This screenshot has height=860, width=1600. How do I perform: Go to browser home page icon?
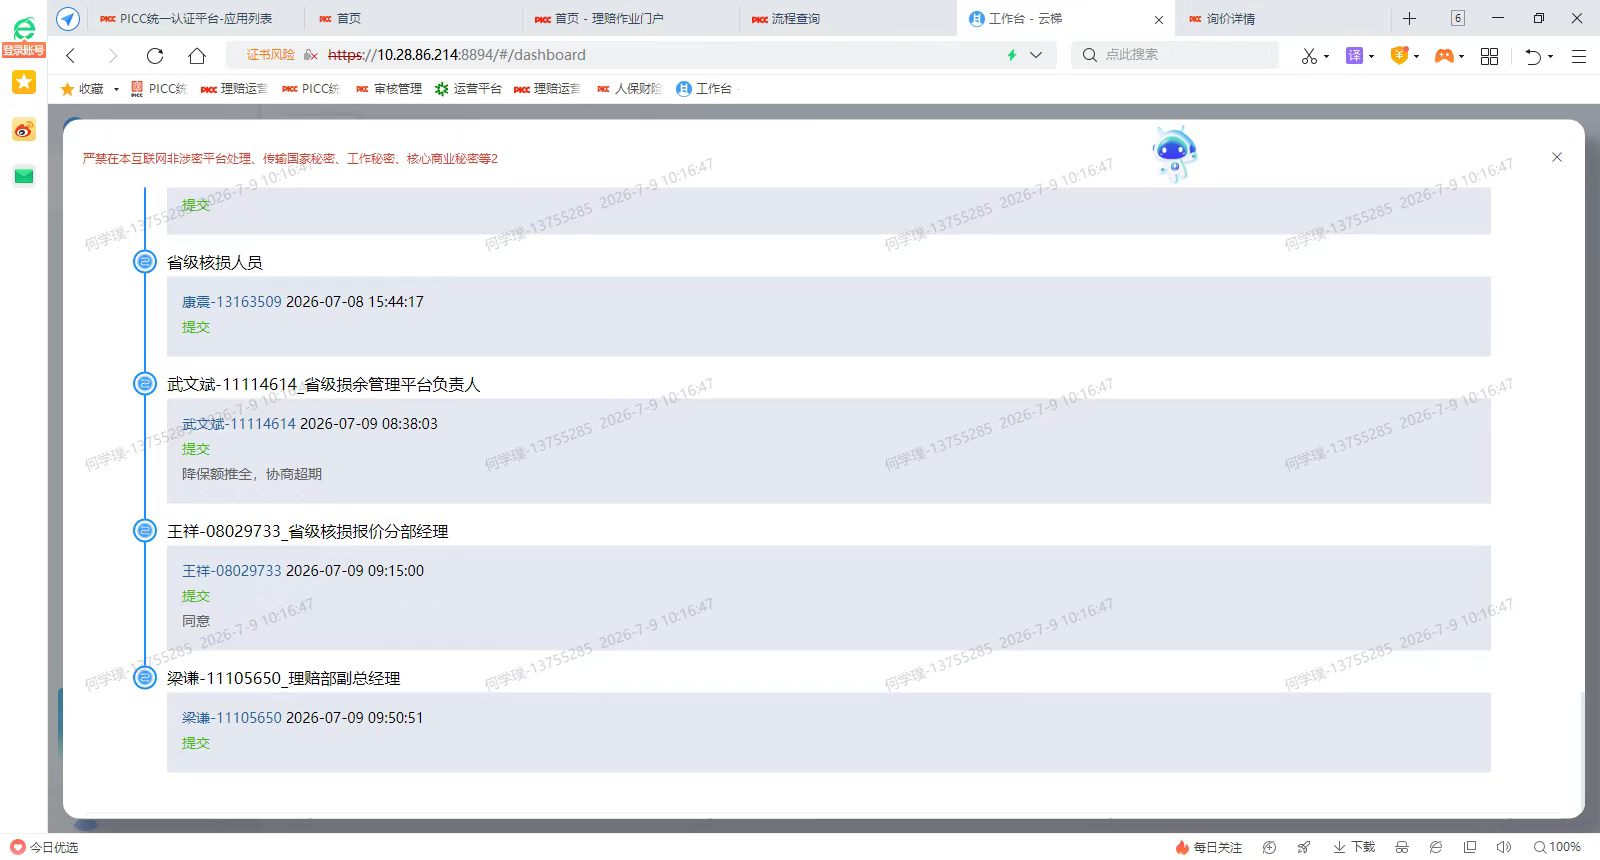tap(197, 56)
